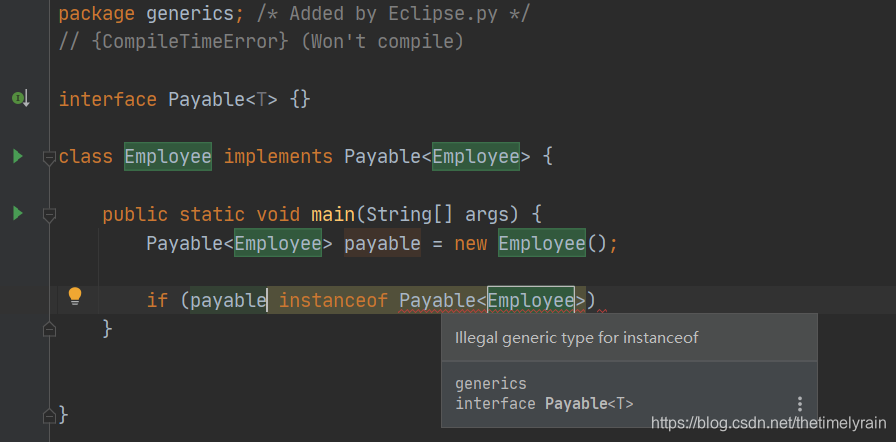
Task: Click the 'payable' variable declaration
Action: [x=382, y=243]
